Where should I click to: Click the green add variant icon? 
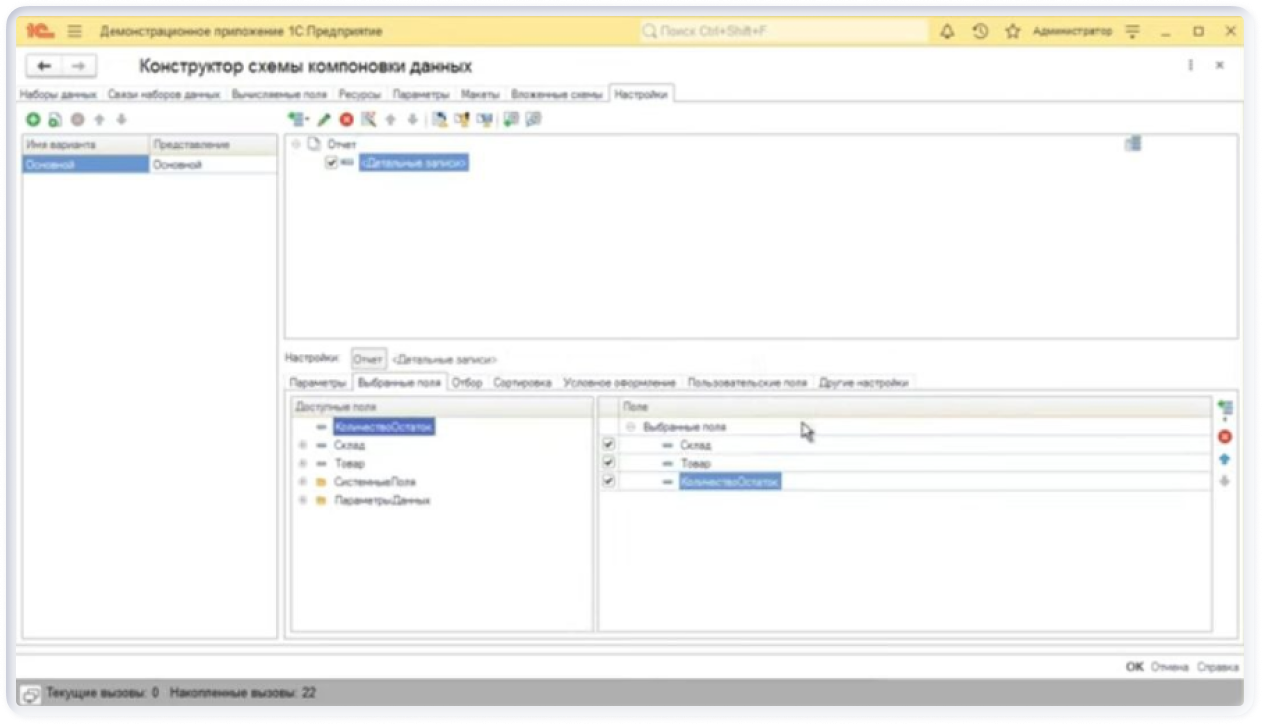pyautogui.click(x=33, y=119)
